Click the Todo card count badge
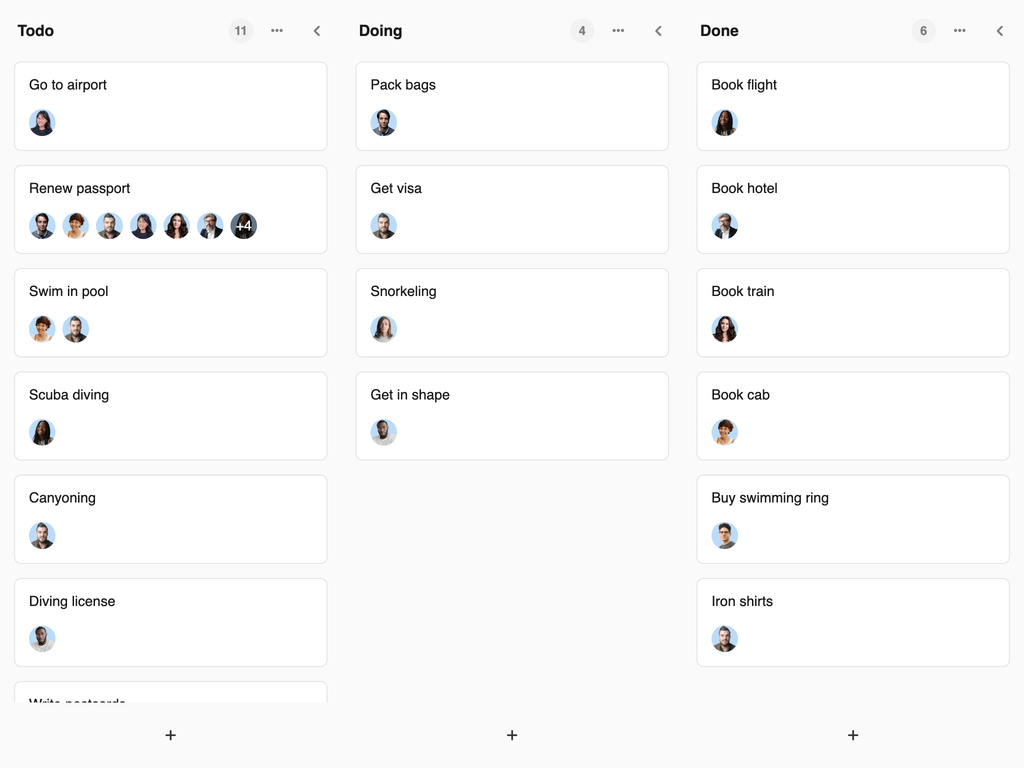 click(240, 31)
